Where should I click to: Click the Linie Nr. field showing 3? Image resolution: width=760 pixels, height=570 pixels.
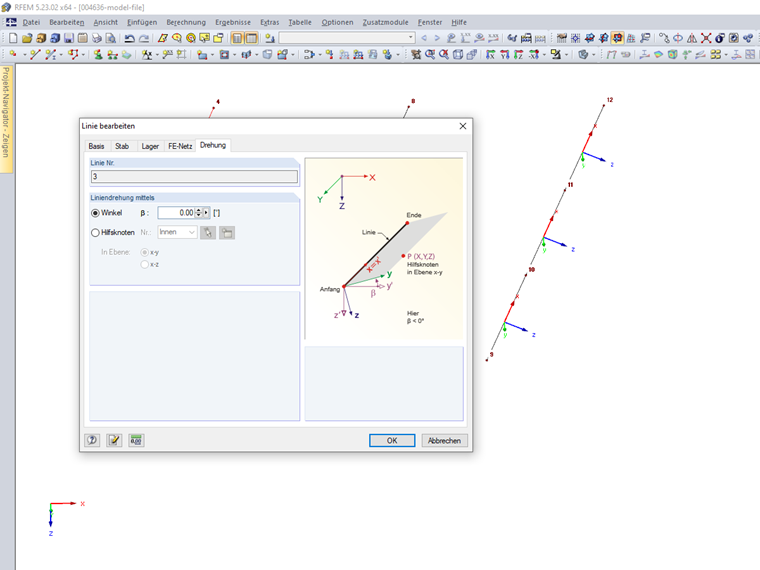[194, 176]
